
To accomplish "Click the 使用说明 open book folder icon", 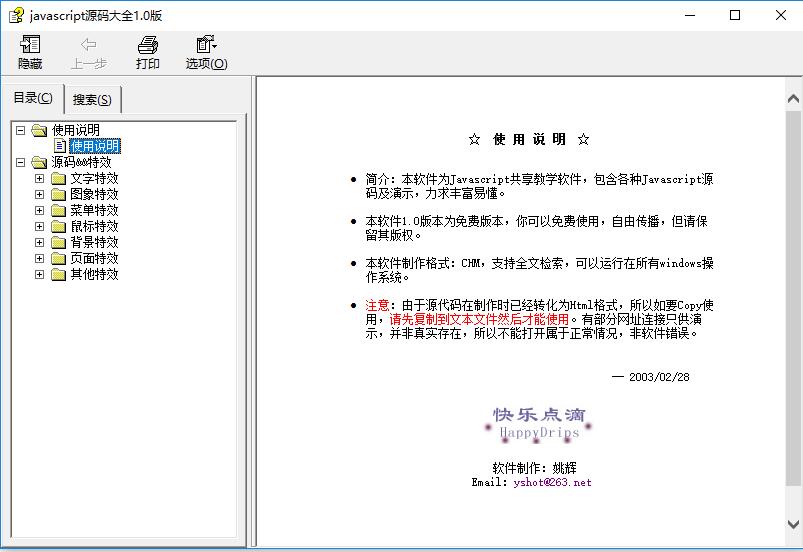I will (x=39, y=131).
